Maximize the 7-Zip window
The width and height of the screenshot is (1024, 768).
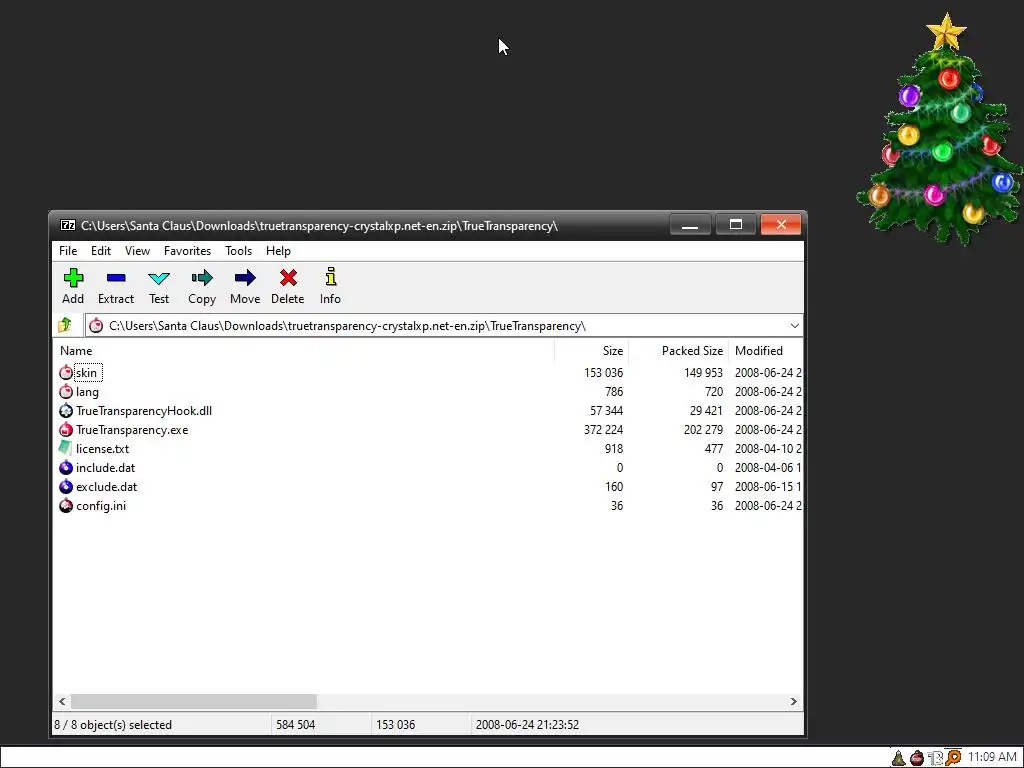coord(736,225)
